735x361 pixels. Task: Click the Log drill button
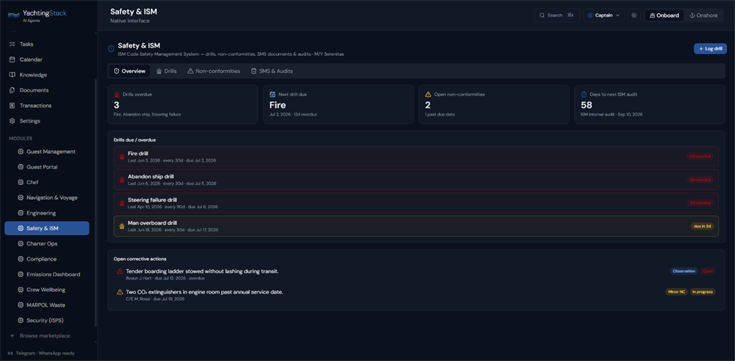pyautogui.click(x=710, y=49)
